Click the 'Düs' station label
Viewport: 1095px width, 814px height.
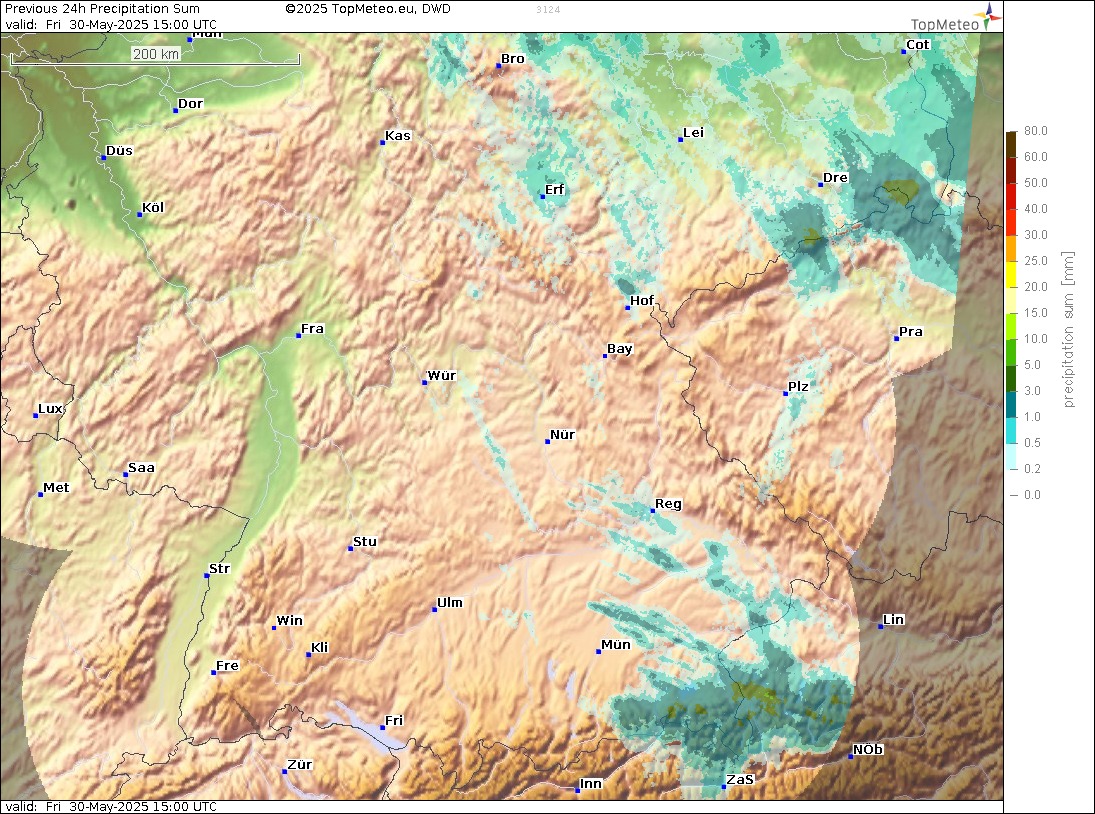tap(119, 151)
